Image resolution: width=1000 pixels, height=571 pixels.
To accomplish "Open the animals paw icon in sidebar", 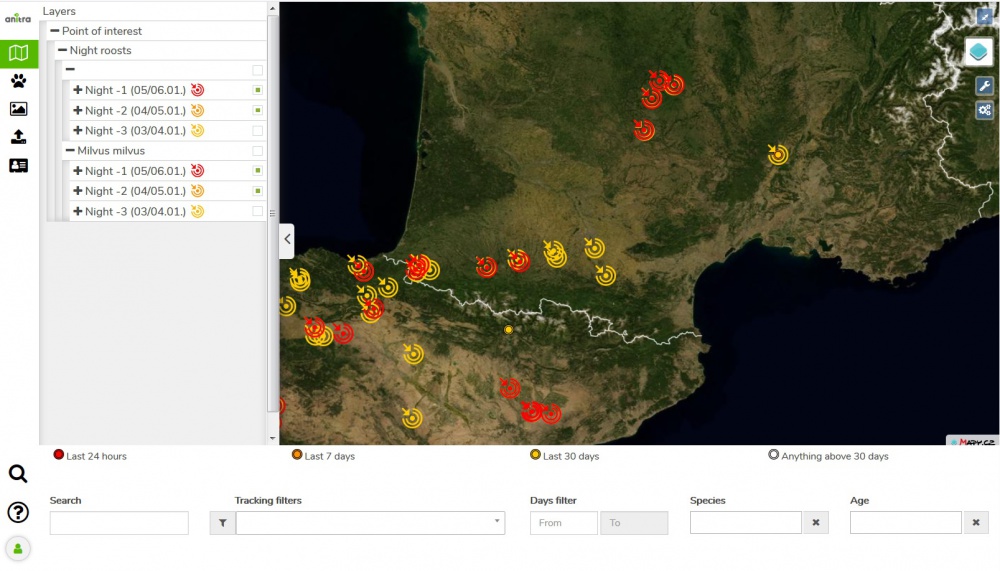I will pos(18,81).
